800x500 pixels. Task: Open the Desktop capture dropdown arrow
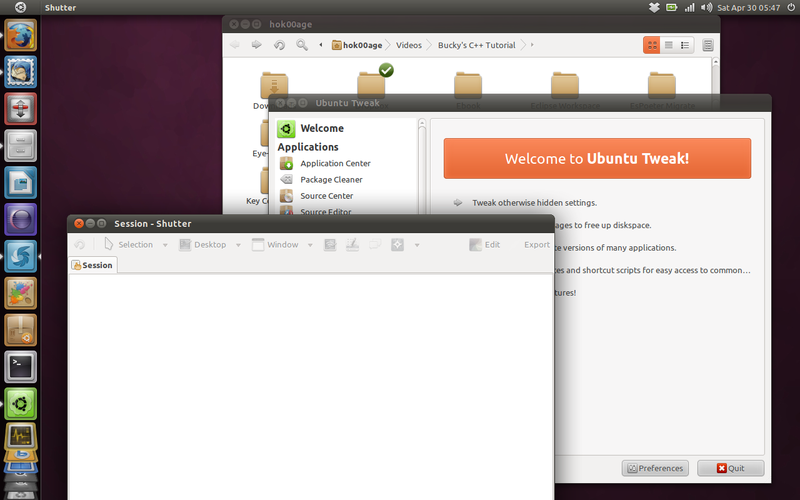(x=238, y=245)
